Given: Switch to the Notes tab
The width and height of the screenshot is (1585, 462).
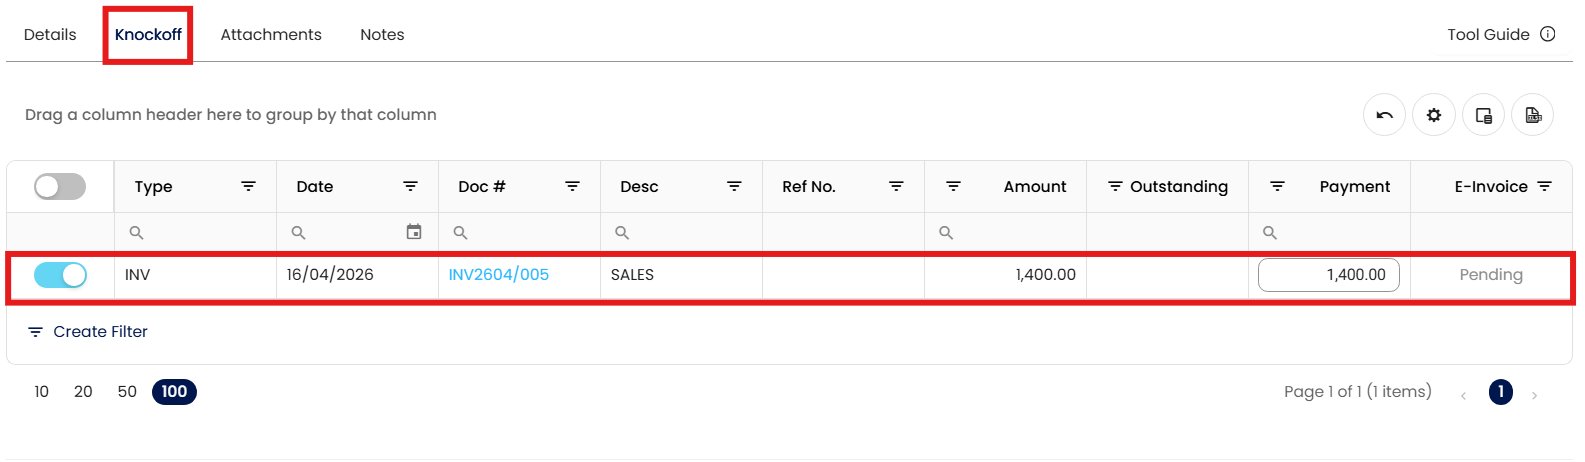Looking at the screenshot, I should pos(382,35).
